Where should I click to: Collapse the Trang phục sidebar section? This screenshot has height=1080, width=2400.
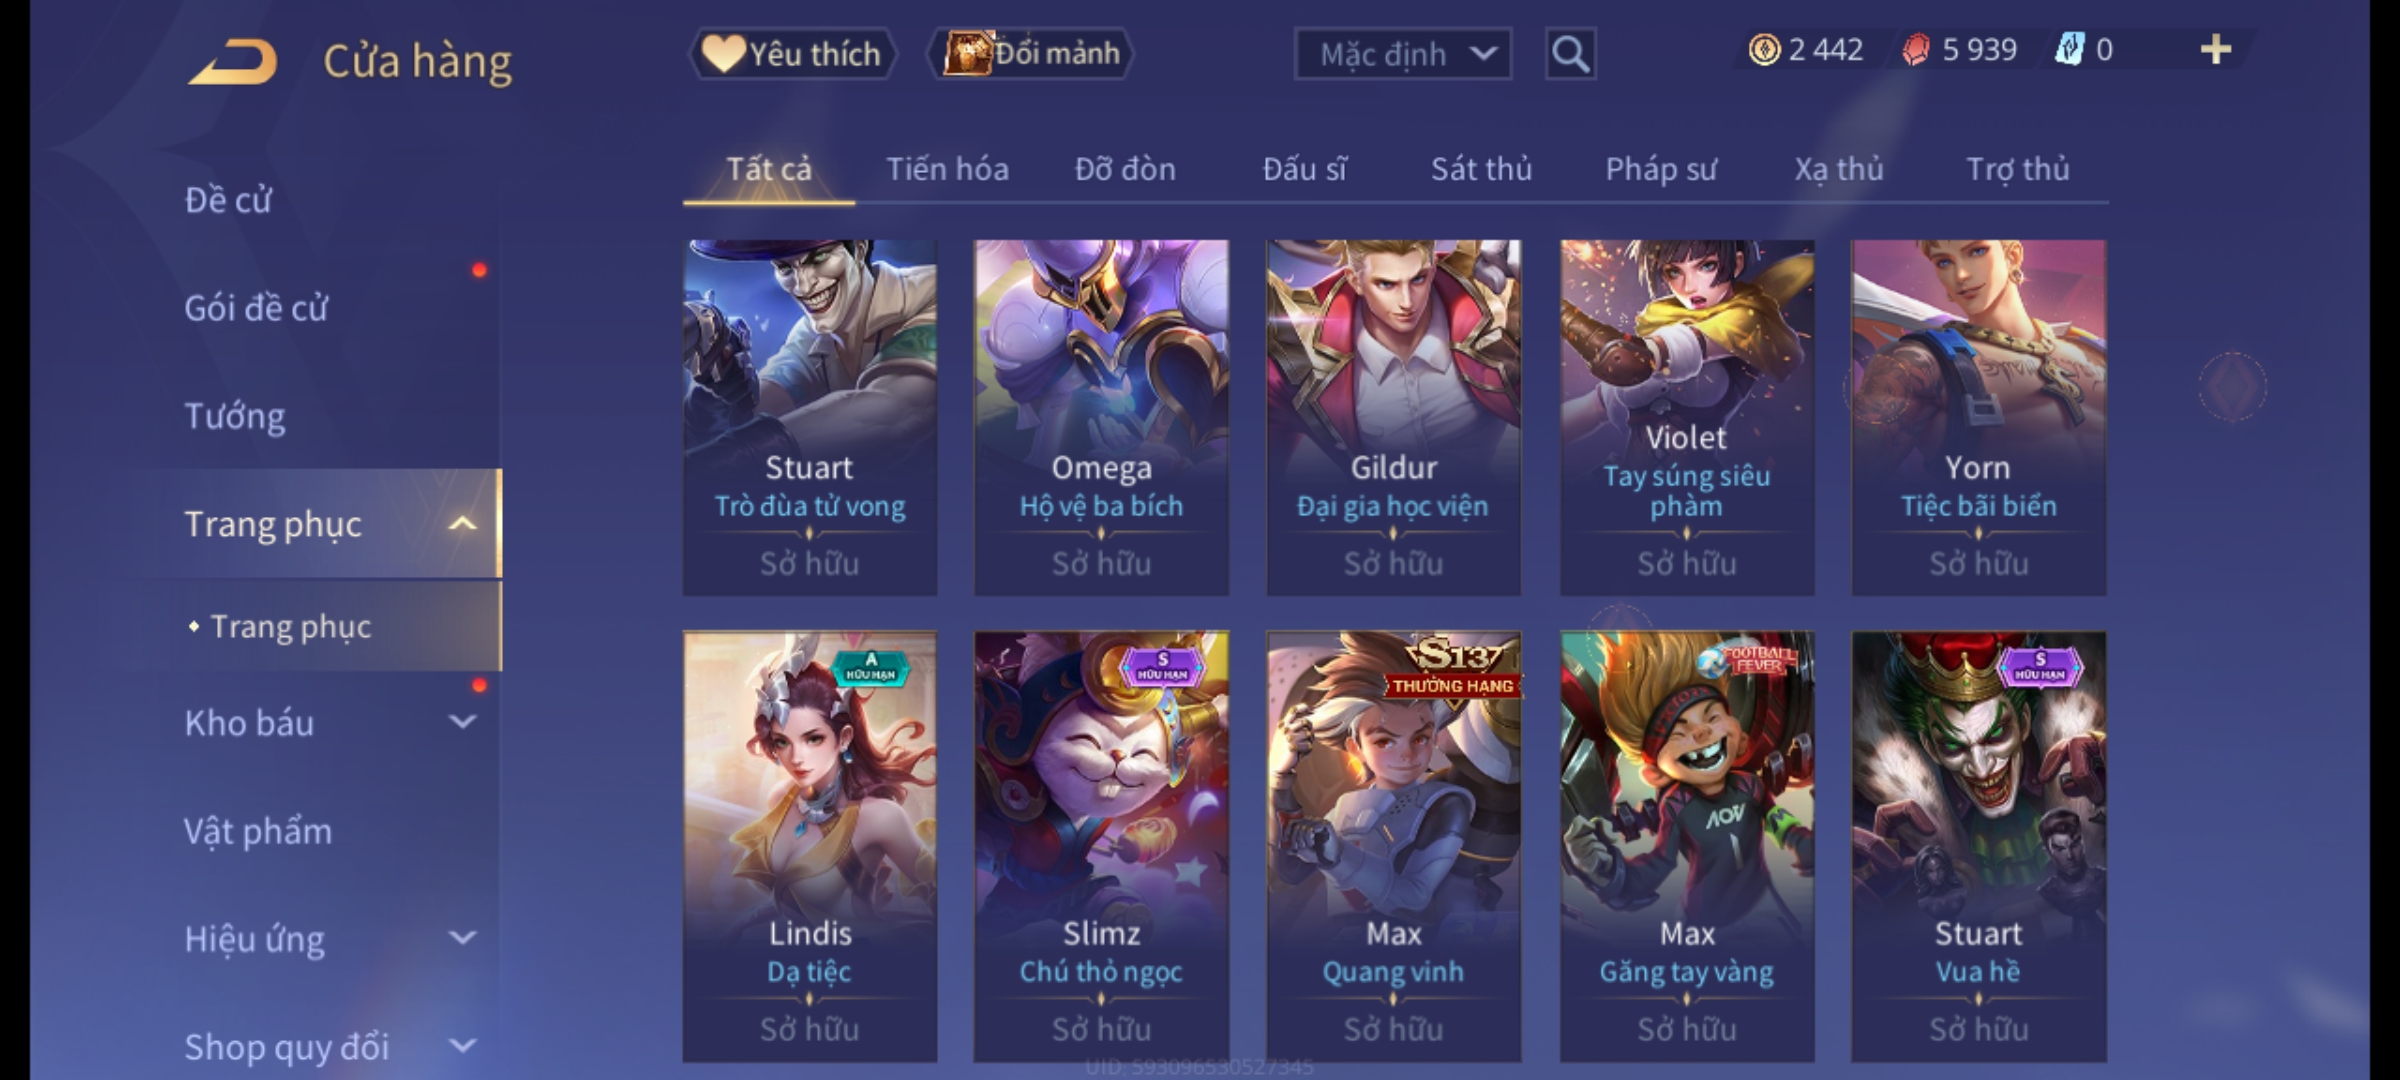pos(462,524)
